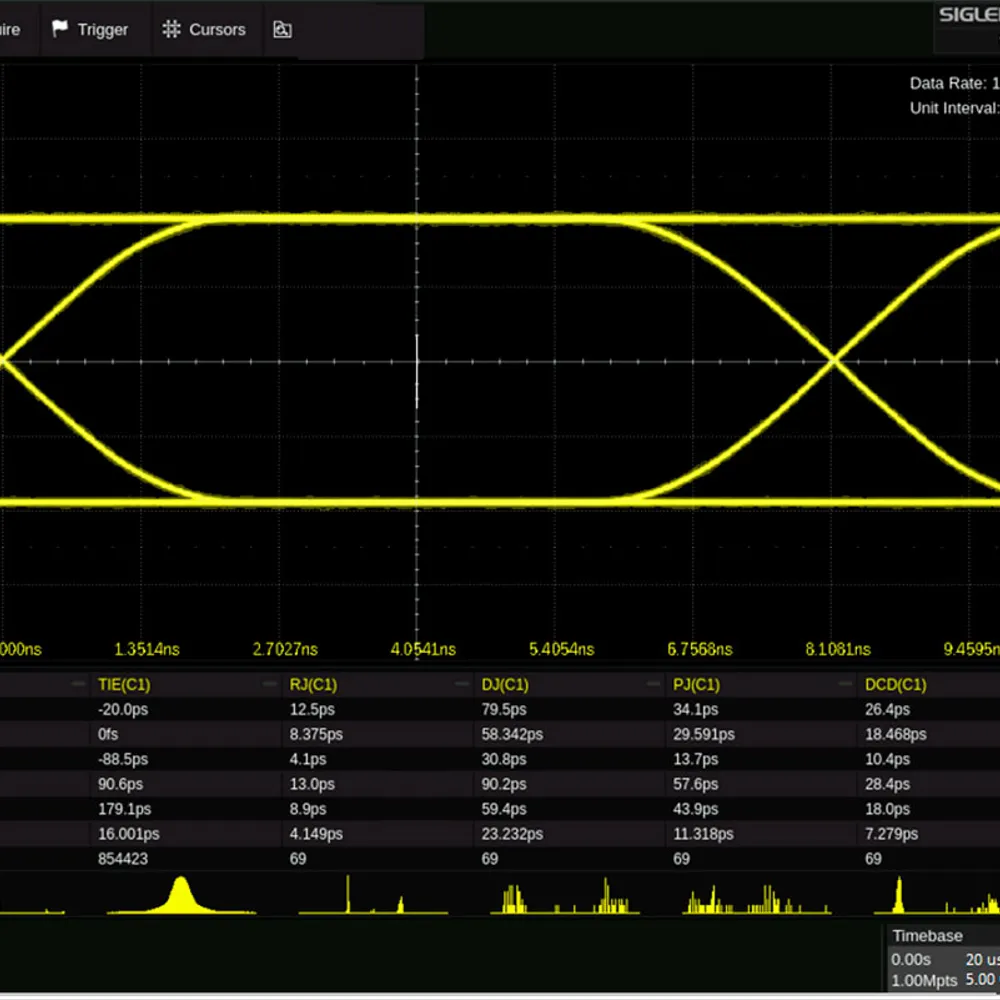
Task: Collapse the column left of TIE(C1)
Action: (x=78, y=685)
